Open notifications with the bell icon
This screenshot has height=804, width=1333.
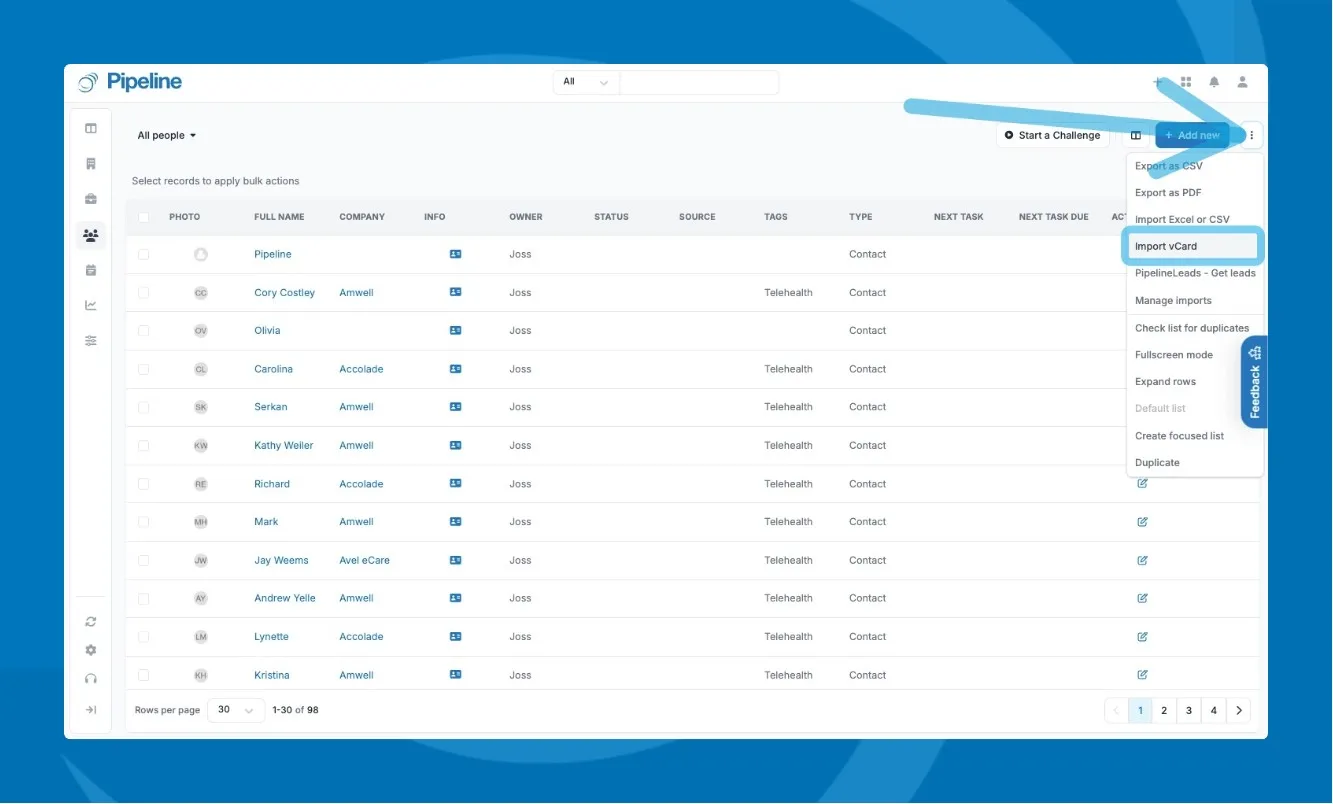point(1214,82)
